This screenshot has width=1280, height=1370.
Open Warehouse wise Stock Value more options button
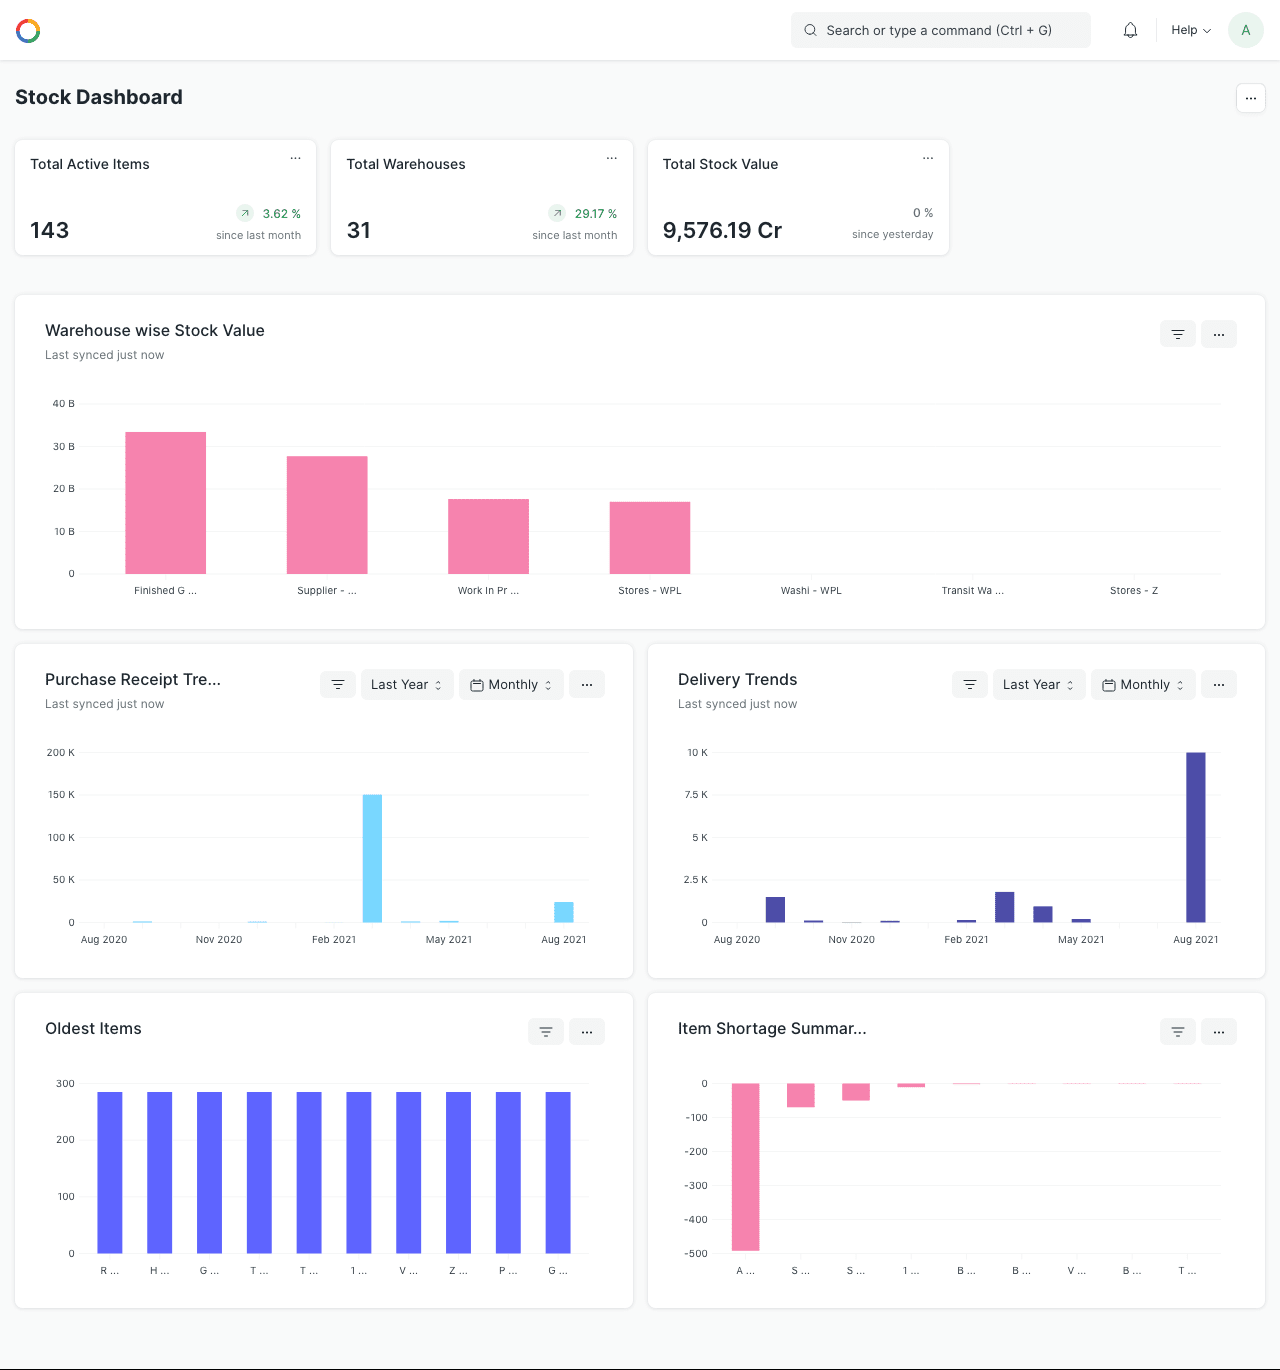(x=1219, y=334)
